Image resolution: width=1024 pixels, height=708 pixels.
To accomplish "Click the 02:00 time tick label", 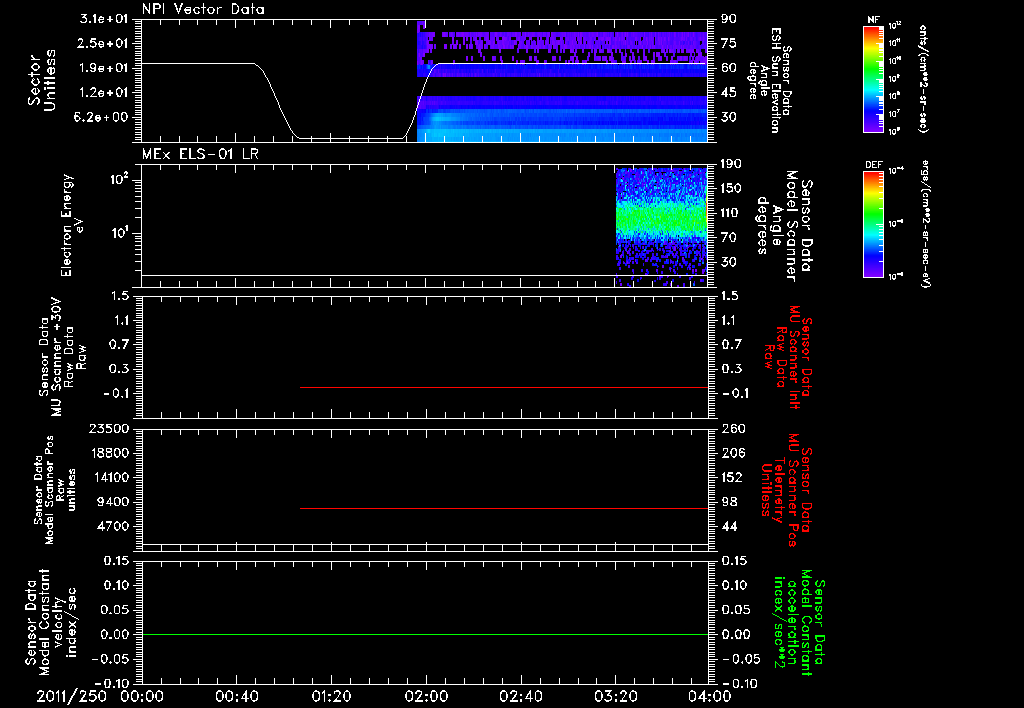I will point(426,696).
